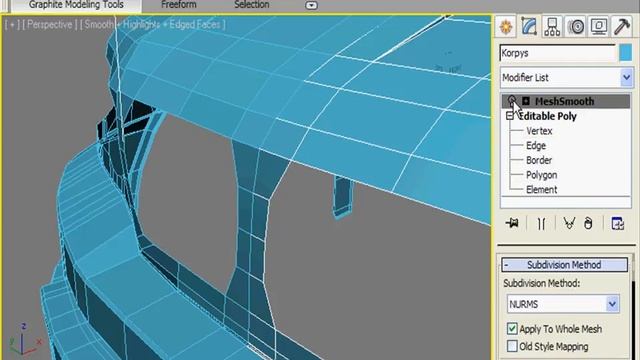Select Edge sub-object level

pos(536,146)
